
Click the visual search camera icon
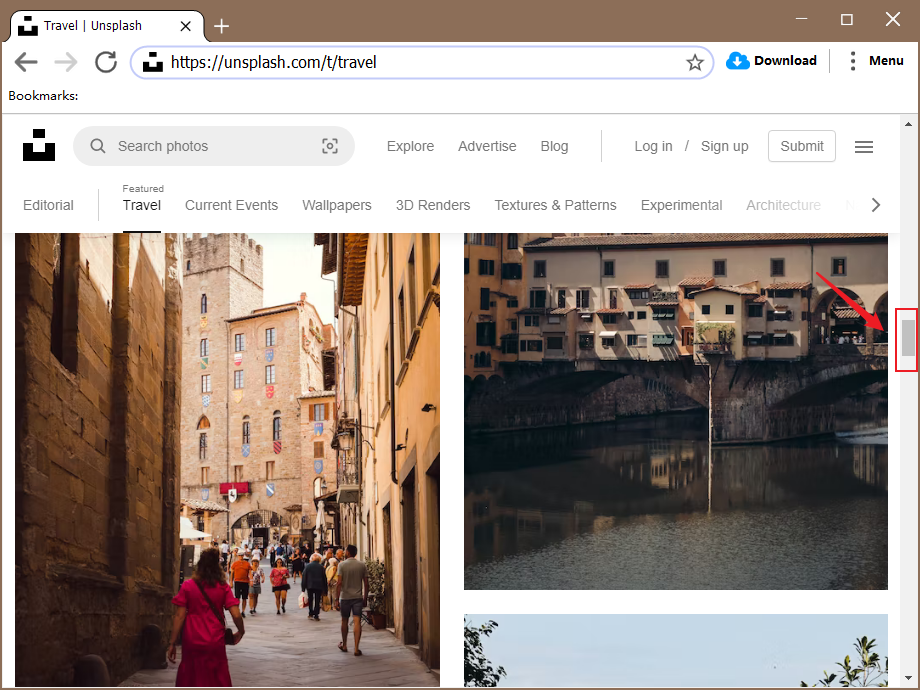point(330,146)
